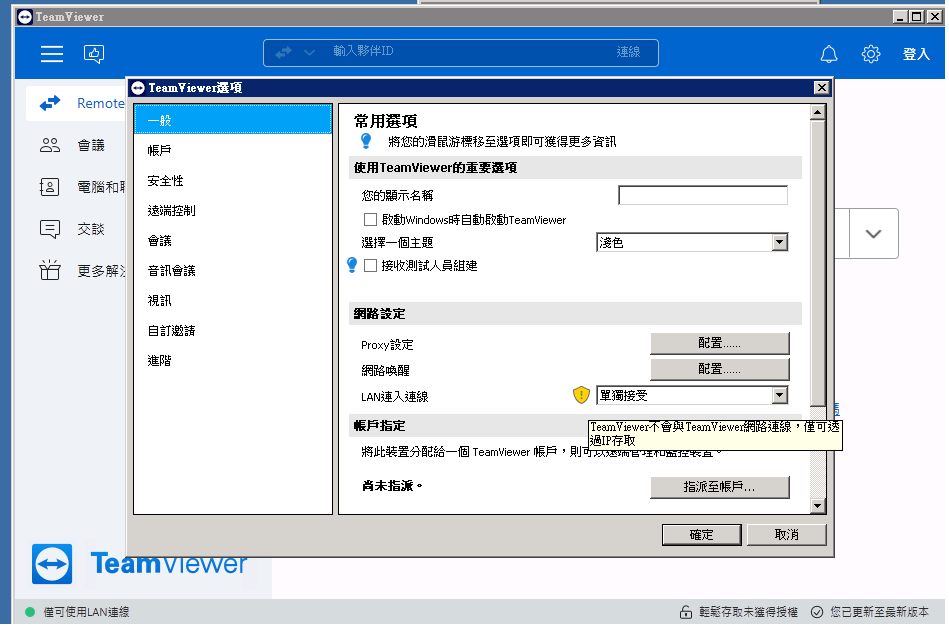Click the 電腦和聯絡人 contact book icon

tap(50, 187)
